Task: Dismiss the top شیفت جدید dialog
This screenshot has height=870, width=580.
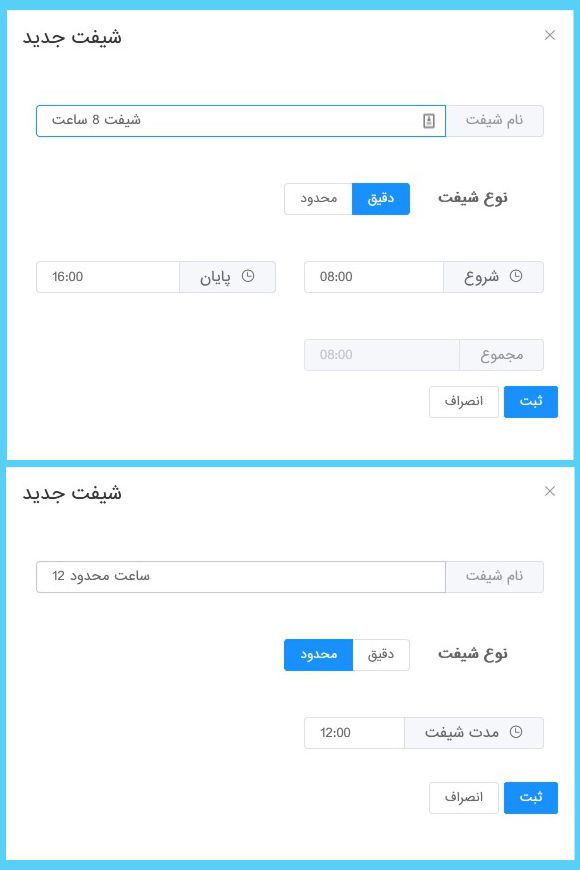Action: tap(549, 35)
